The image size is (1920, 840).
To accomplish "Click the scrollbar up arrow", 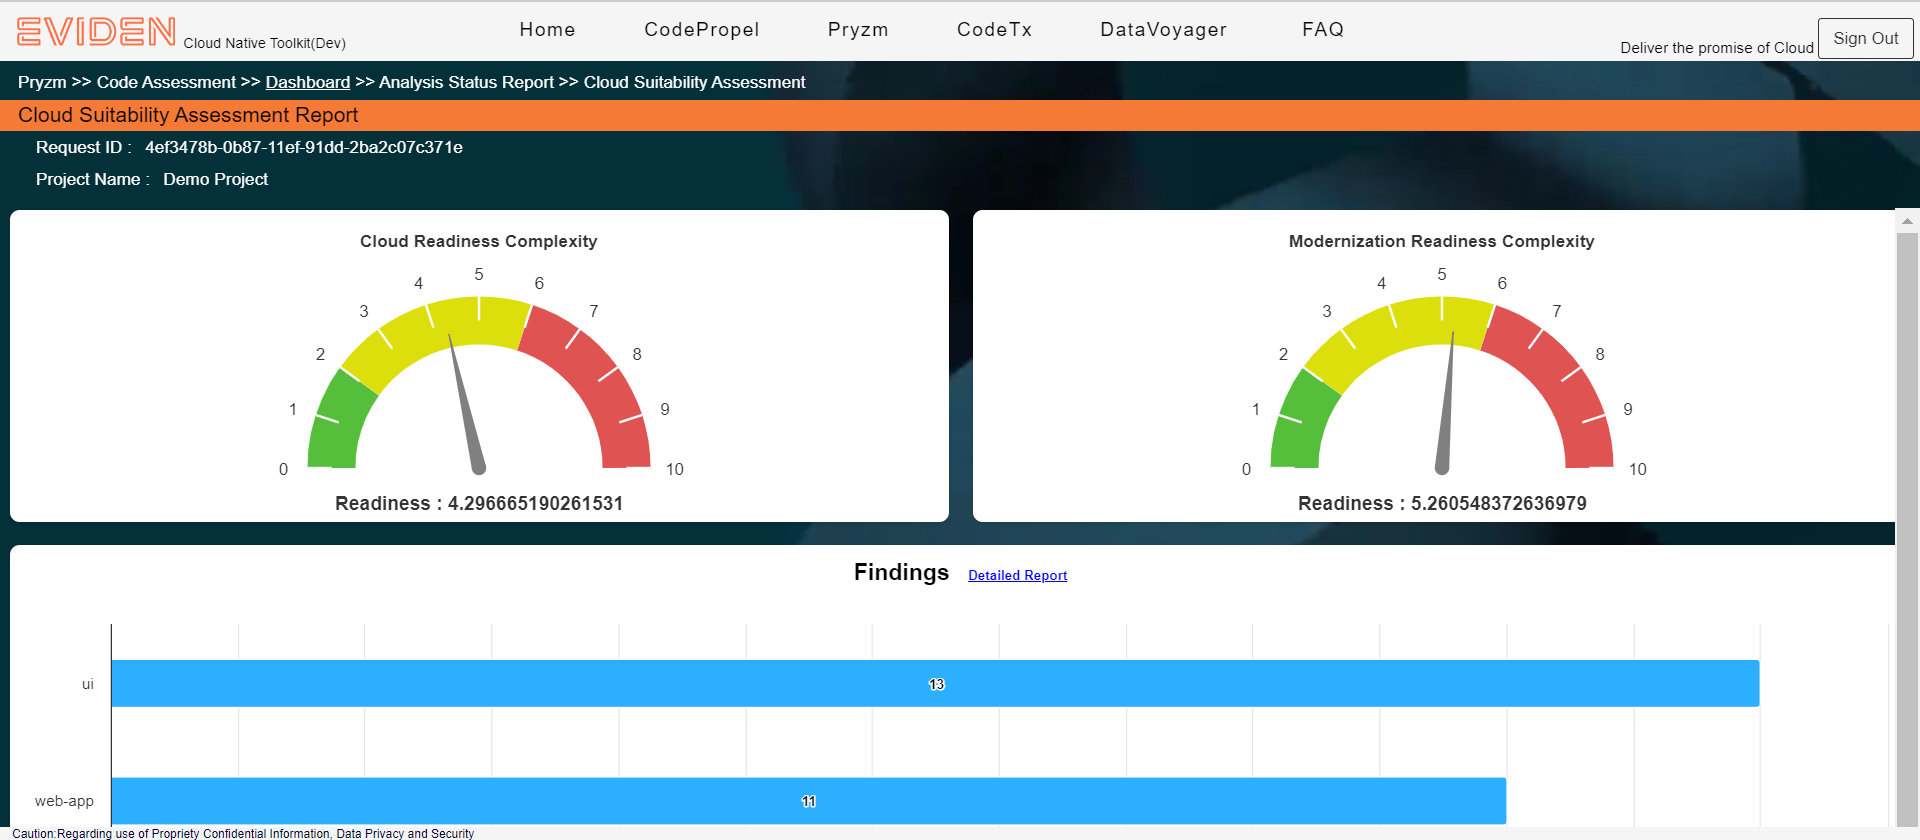I will click(1907, 221).
